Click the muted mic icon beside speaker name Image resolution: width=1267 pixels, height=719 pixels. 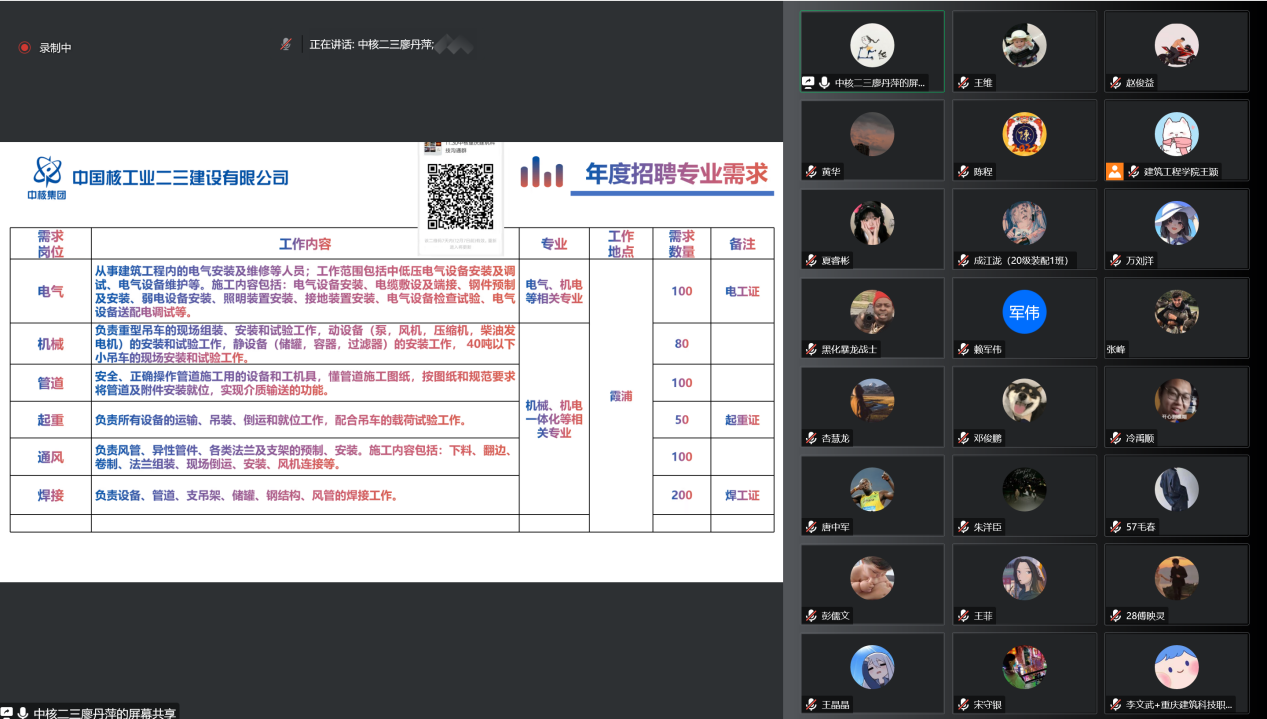pyautogui.click(x=286, y=44)
